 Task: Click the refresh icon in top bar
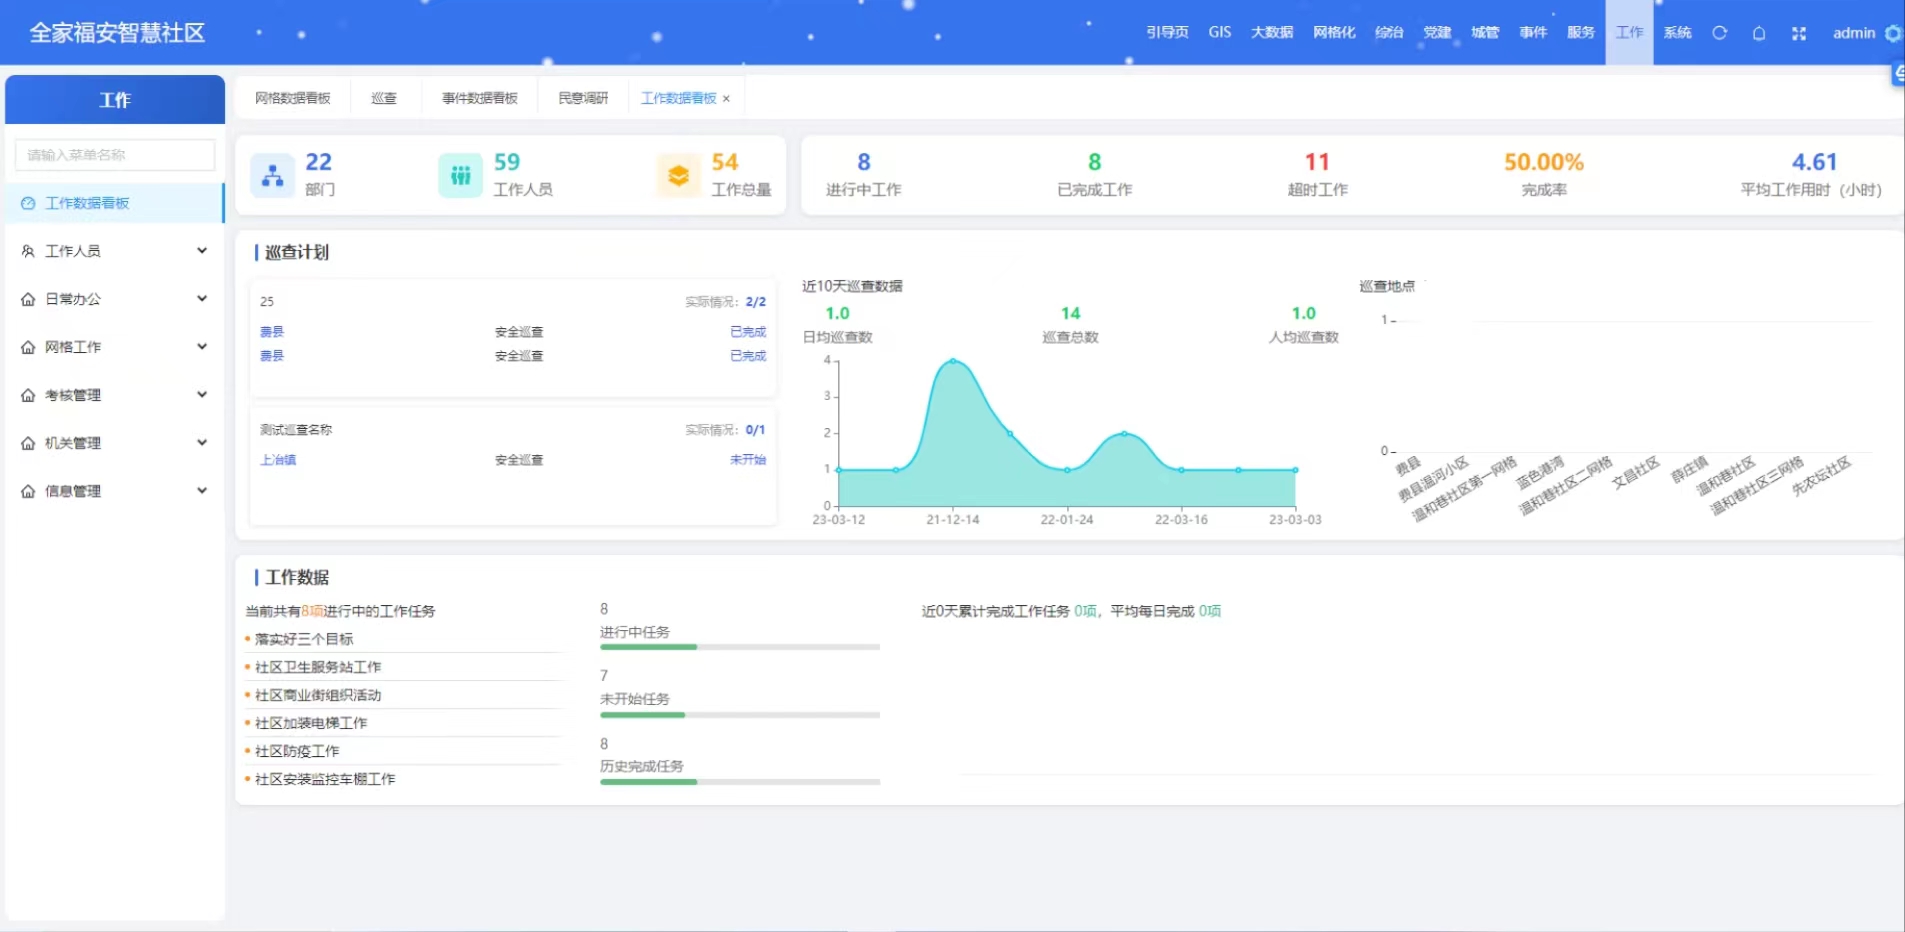(1719, 33)
